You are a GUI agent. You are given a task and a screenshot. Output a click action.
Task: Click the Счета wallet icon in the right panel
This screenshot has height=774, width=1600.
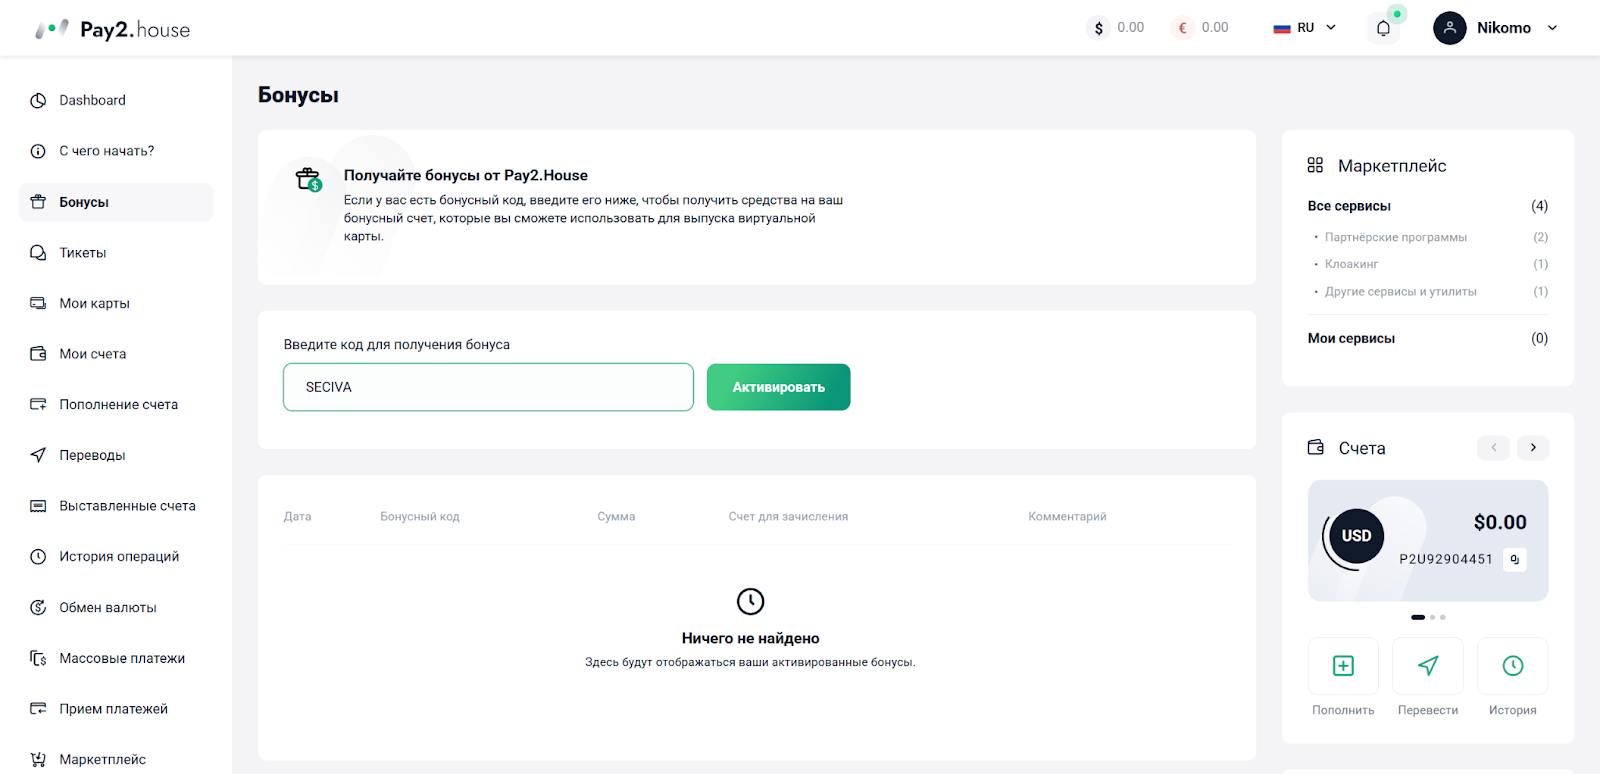pos(1316,447)
